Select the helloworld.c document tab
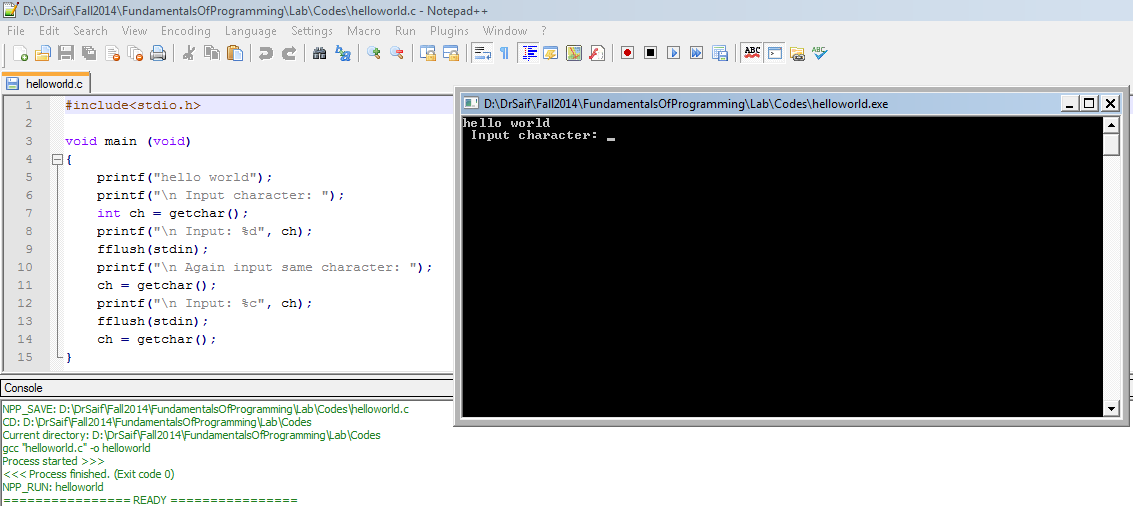Screen dimensions: 1133x506 coord(46,83)
